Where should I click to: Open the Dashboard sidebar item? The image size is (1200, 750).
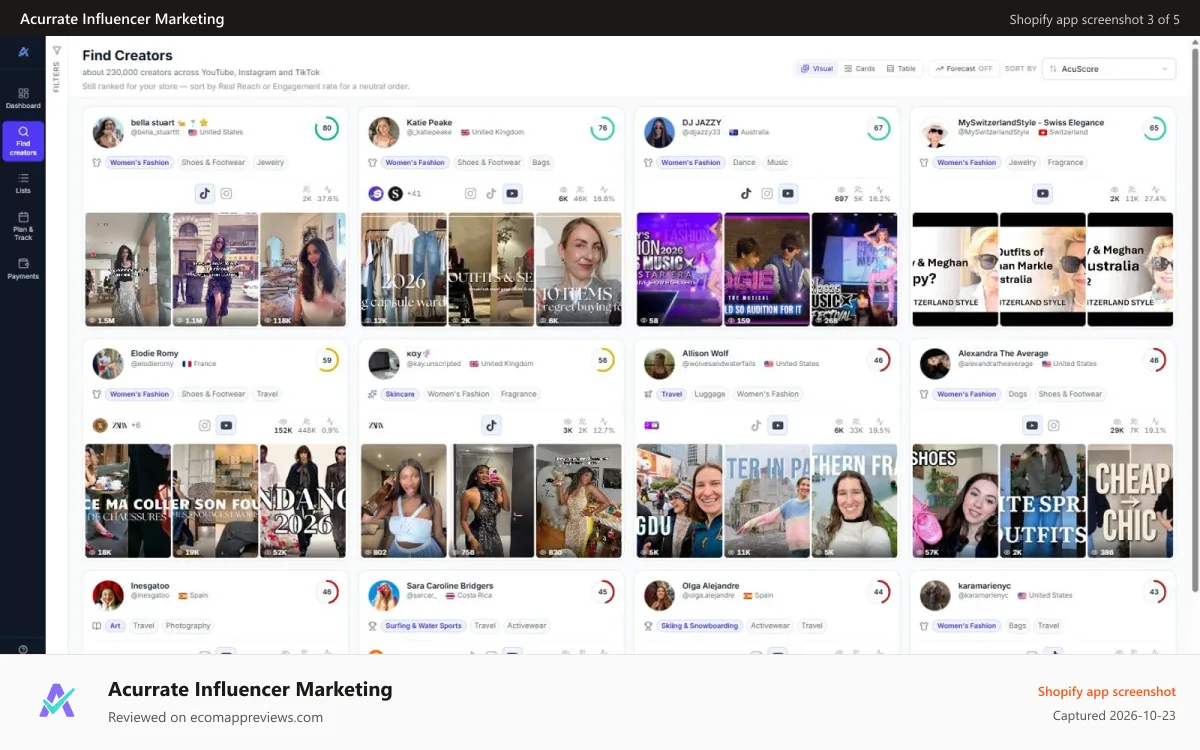click(x=23, y=98)
